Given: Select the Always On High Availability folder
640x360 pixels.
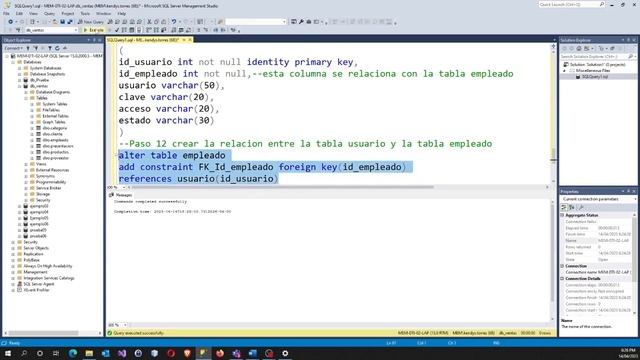Looking at the screenshot, I should click(x=47, y=266).
